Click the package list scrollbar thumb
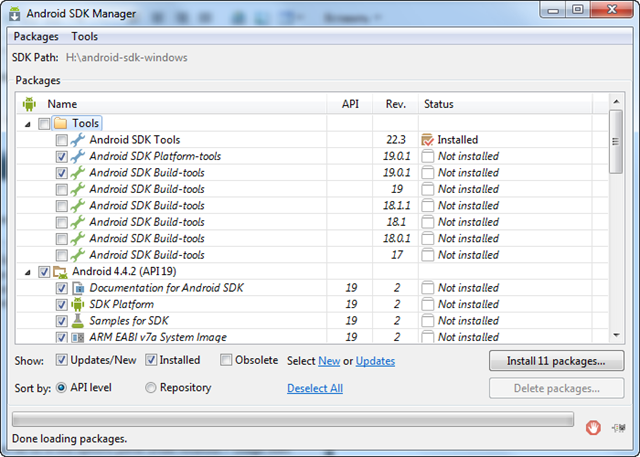Viewport: 640px width, 457px height. point(616,142)
